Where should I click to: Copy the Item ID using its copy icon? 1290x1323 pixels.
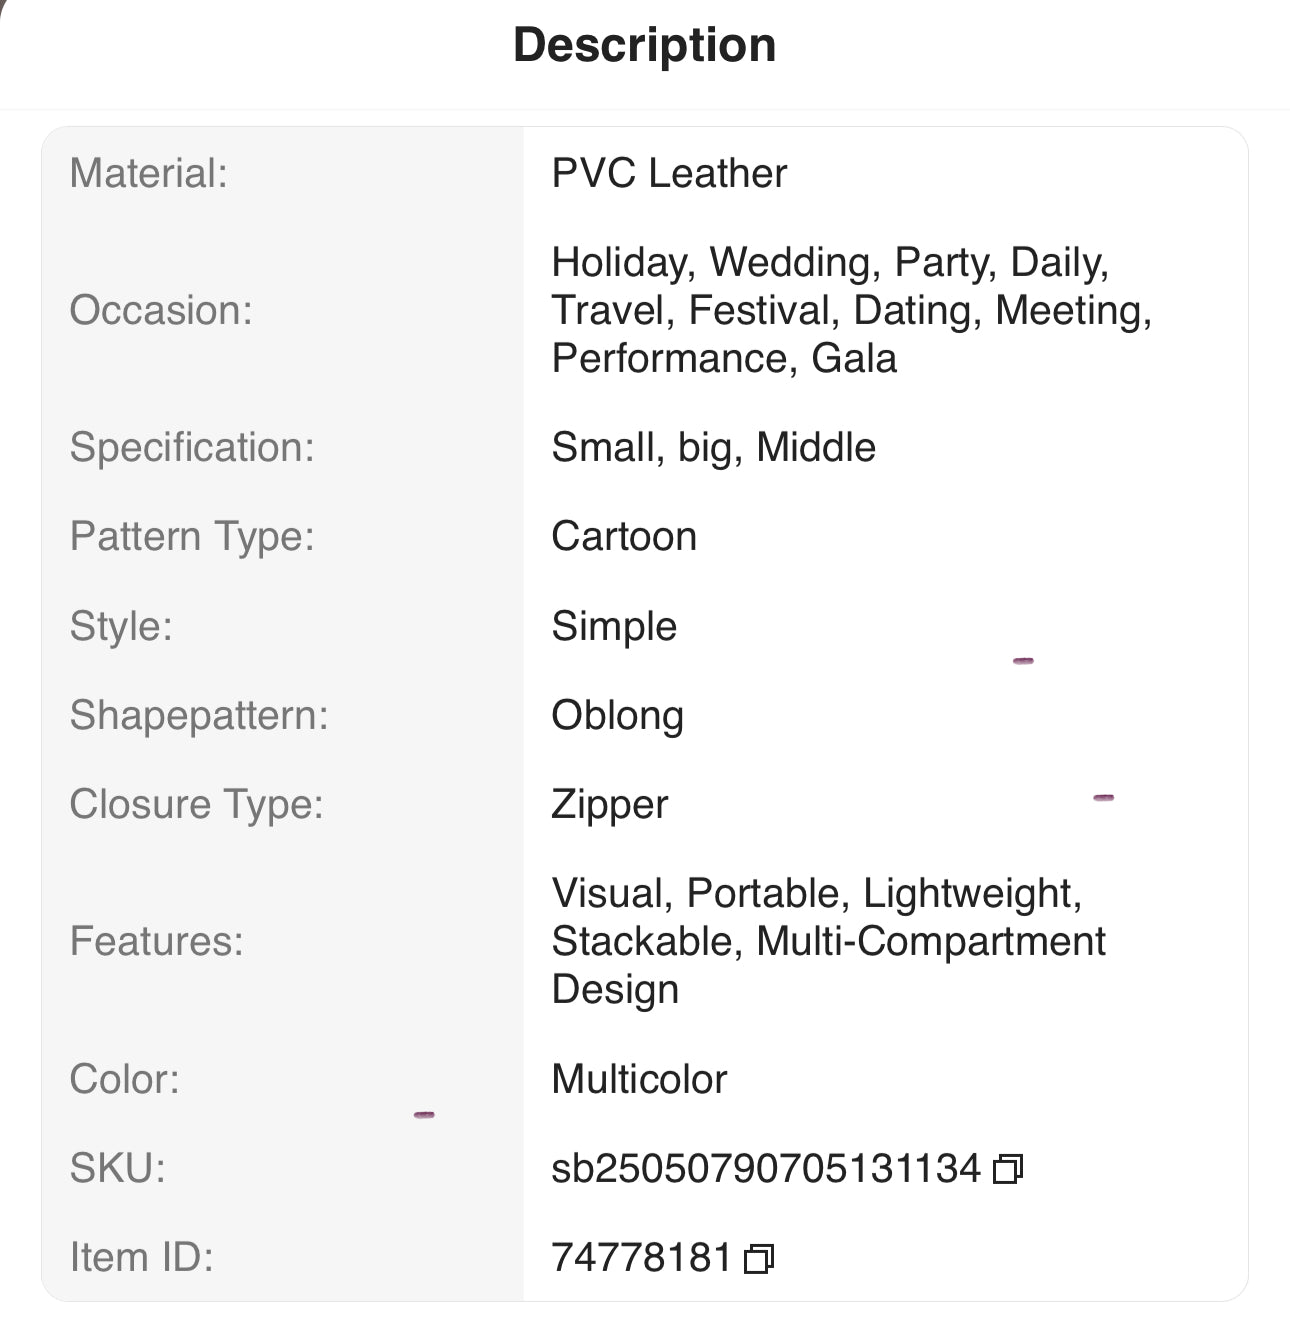[759, 1258]
